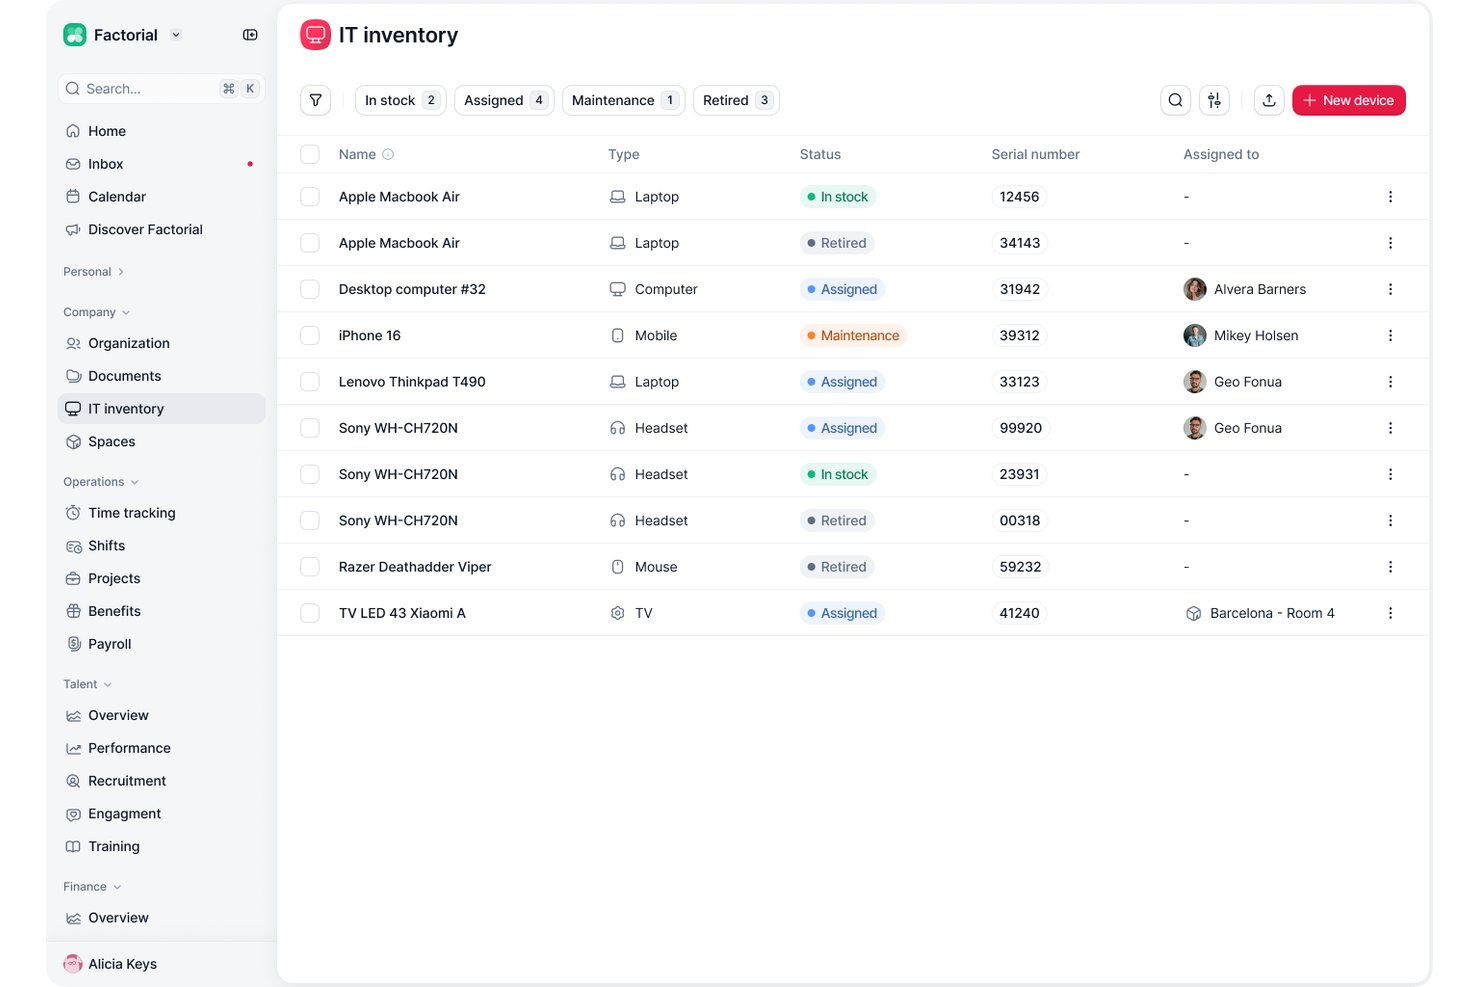Open row menu for serial 00318 headset
Screen dimensions: 1480x987
coord(1390,521)
